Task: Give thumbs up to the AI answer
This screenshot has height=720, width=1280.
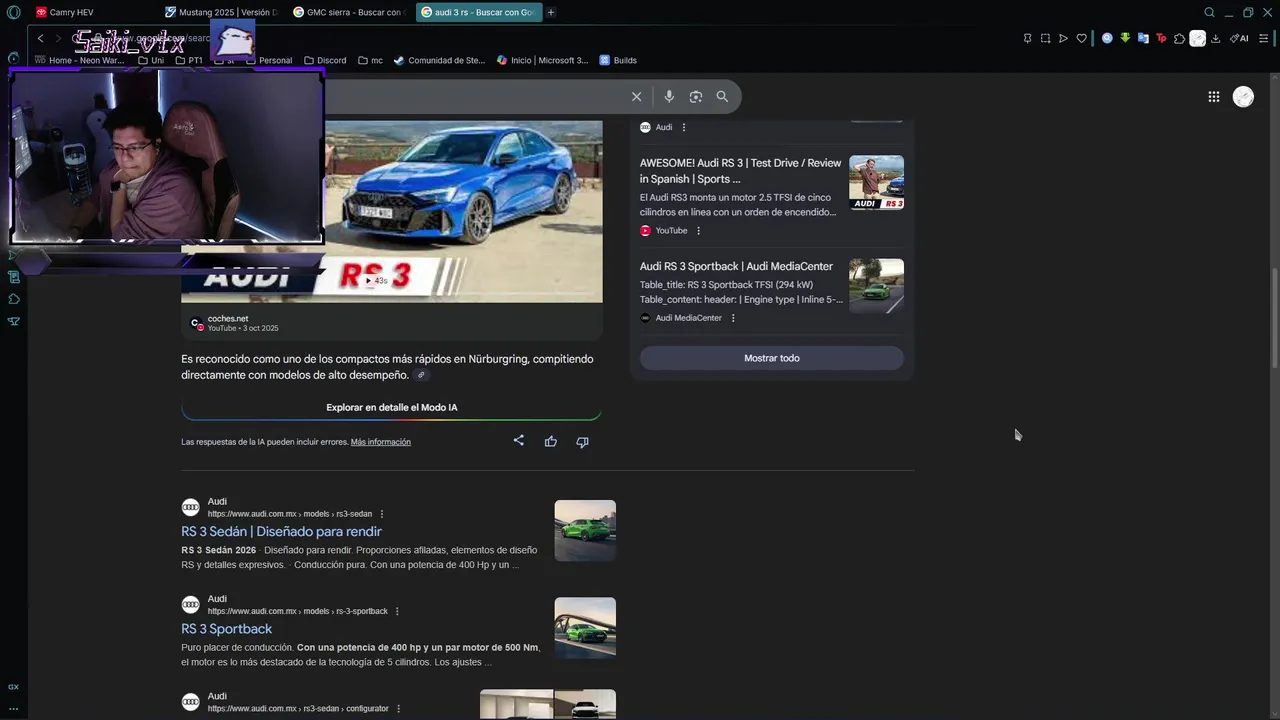Action: click(x=550, y=441)
